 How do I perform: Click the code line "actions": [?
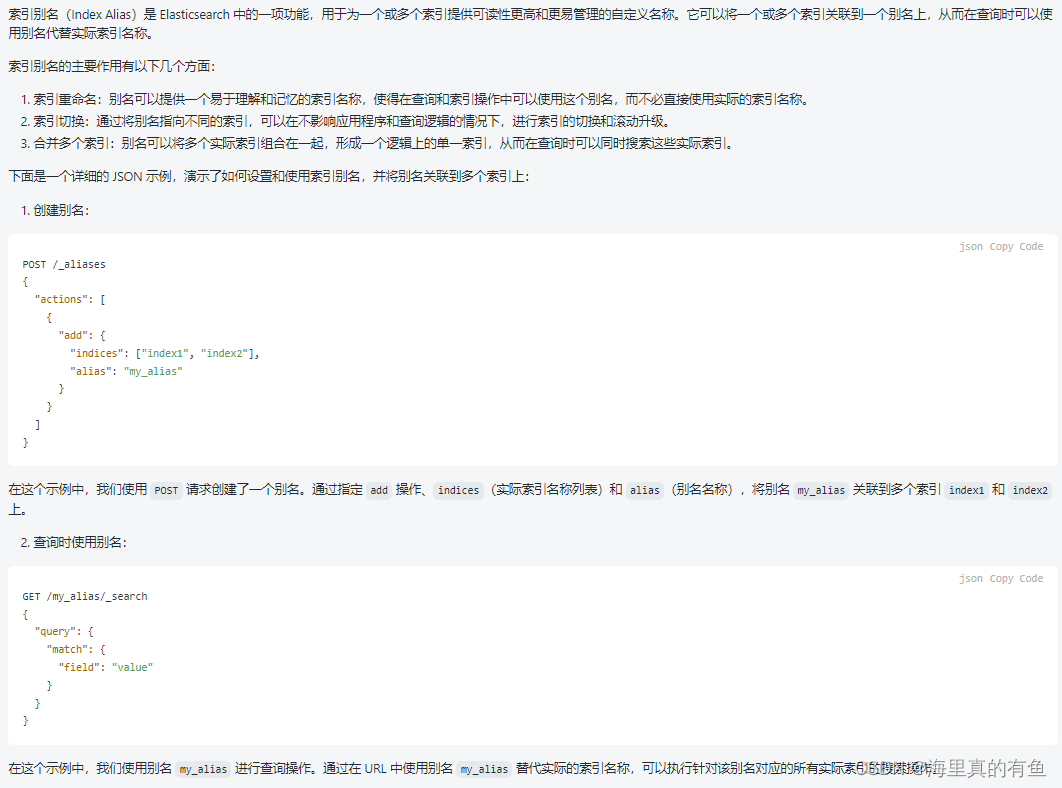pos(70,299)
